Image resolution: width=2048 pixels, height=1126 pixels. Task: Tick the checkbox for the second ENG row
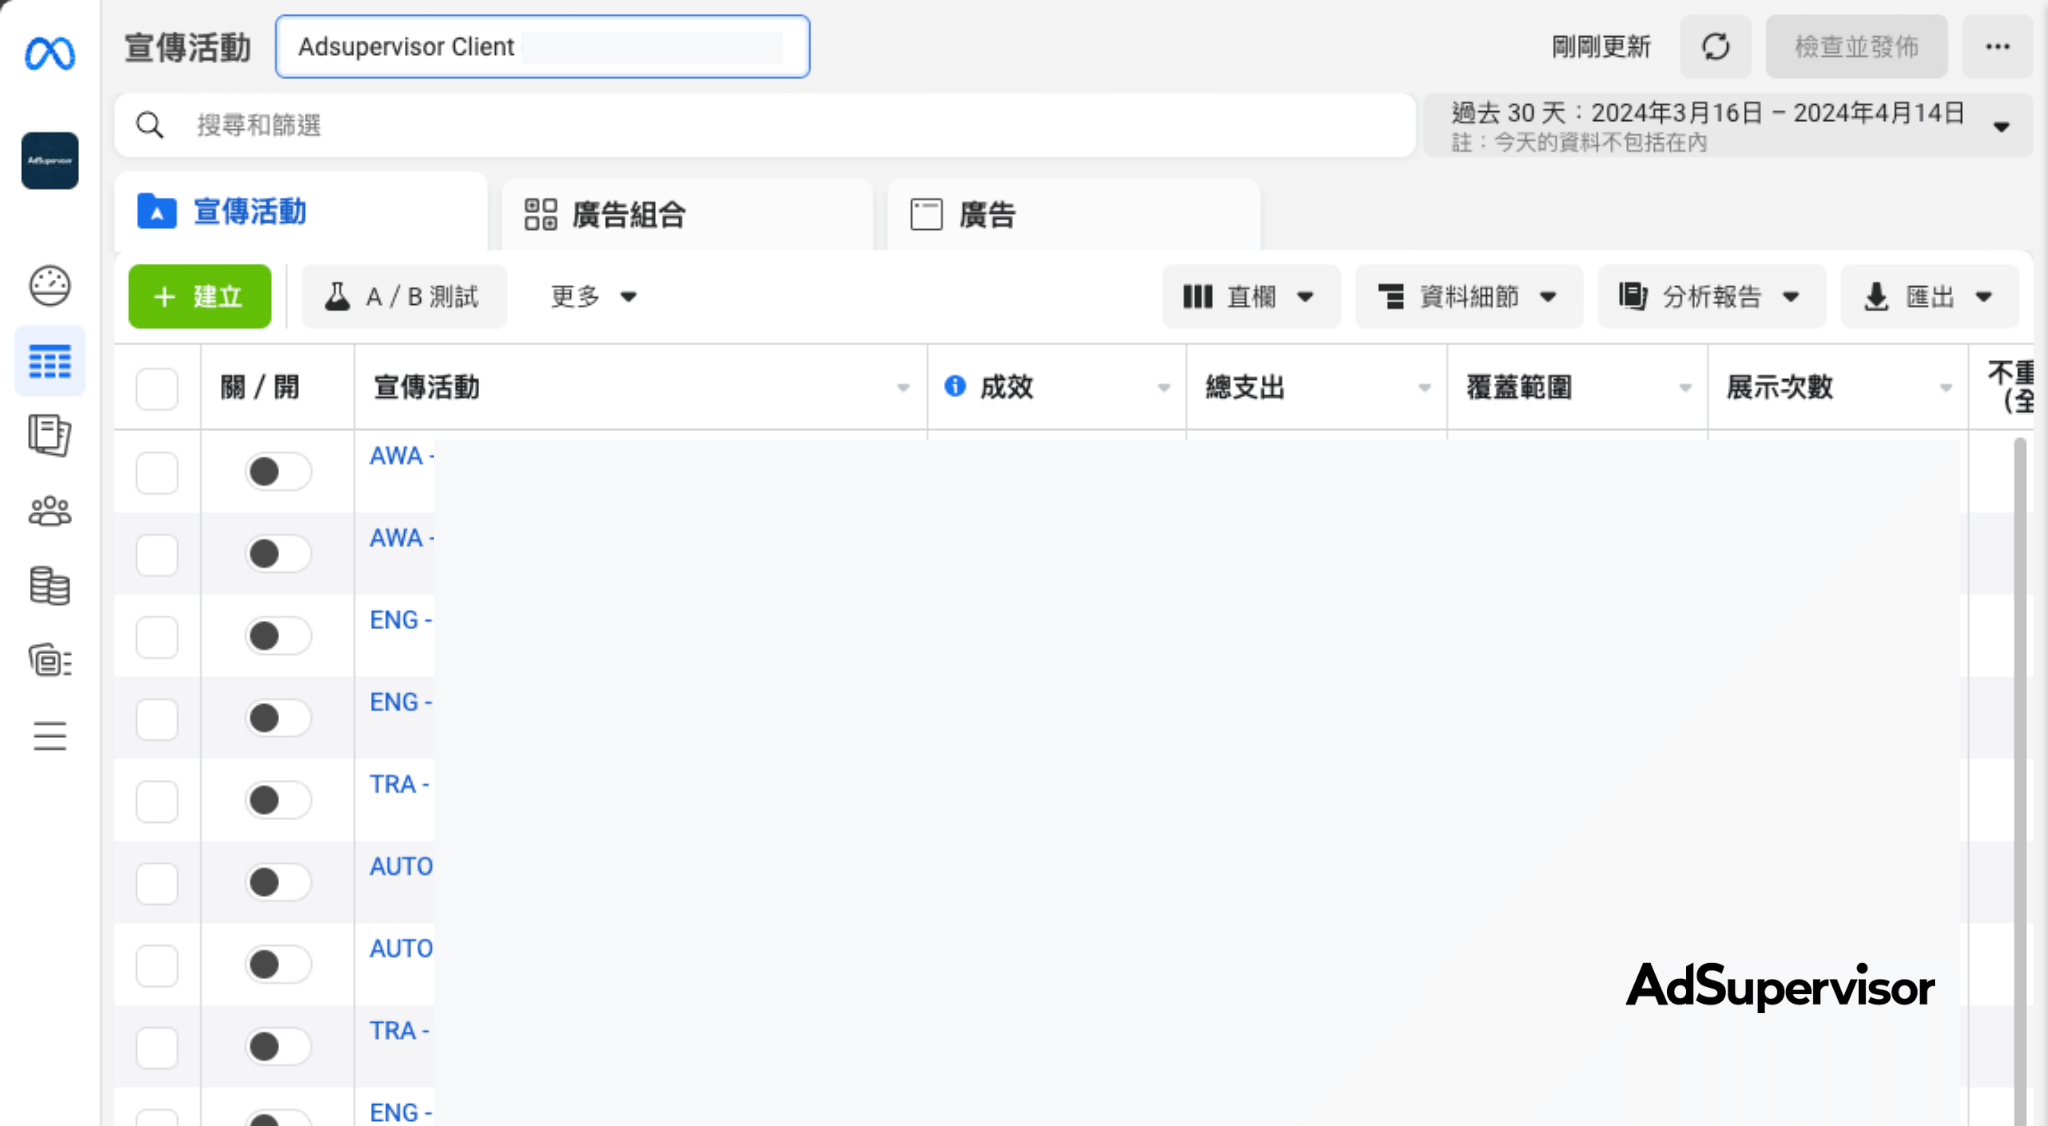click(157, 718)
